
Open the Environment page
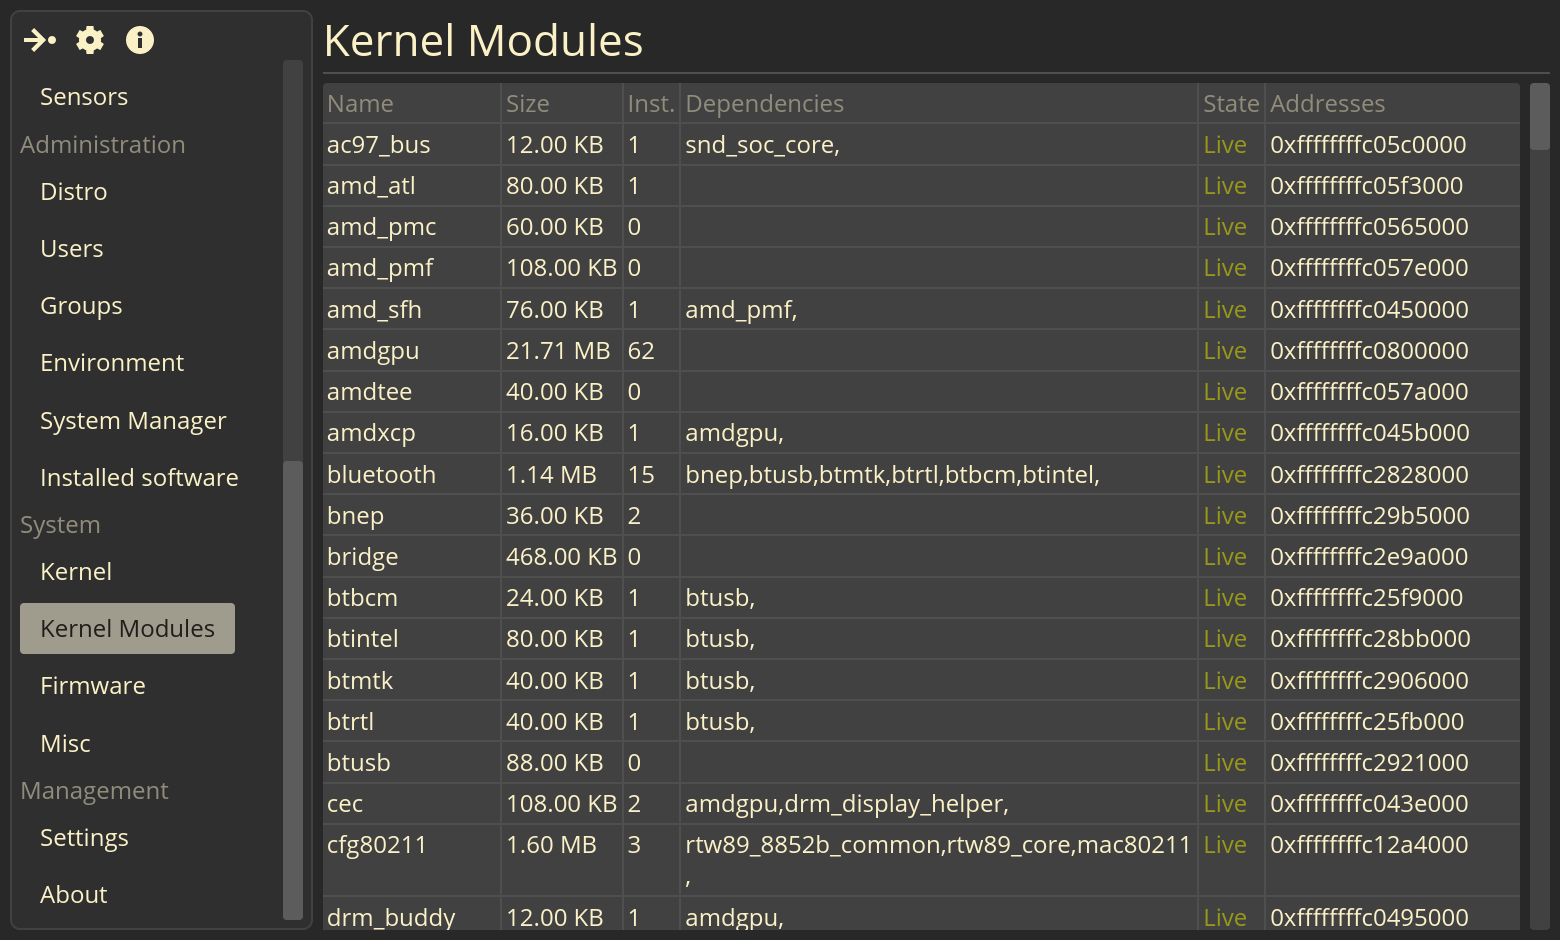112,363
